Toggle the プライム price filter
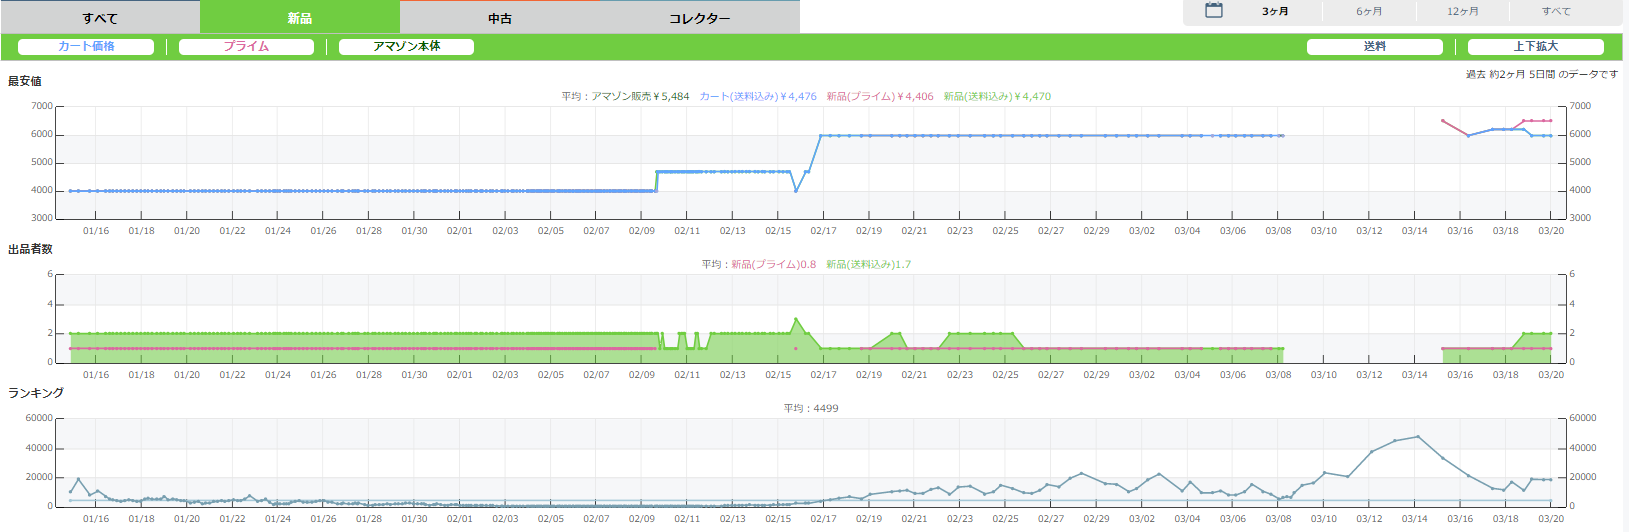Image resolution: width=1629 pixels, height=532 pixels. coord(246,47)
